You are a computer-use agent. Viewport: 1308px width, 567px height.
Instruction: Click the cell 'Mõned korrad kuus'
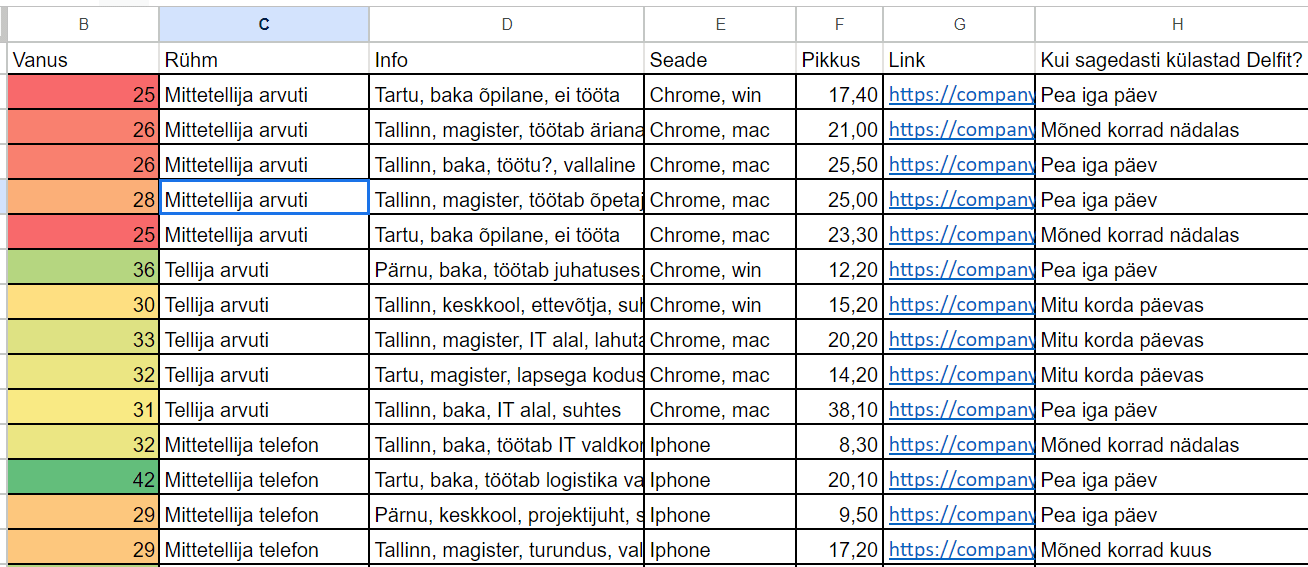pyautogui.click(x=1172, y=550)
